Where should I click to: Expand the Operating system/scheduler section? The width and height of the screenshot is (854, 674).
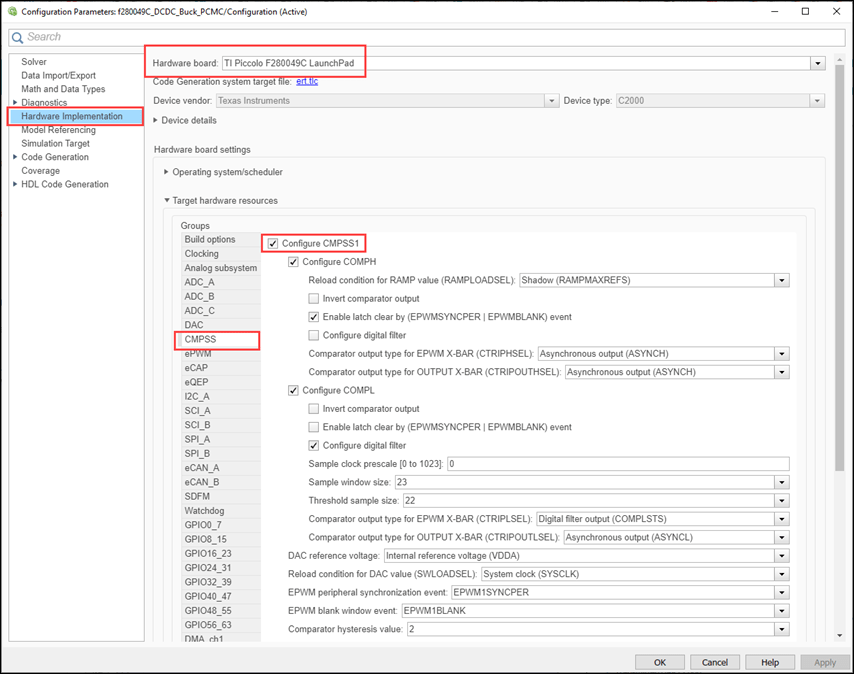(x=166, y=172)
